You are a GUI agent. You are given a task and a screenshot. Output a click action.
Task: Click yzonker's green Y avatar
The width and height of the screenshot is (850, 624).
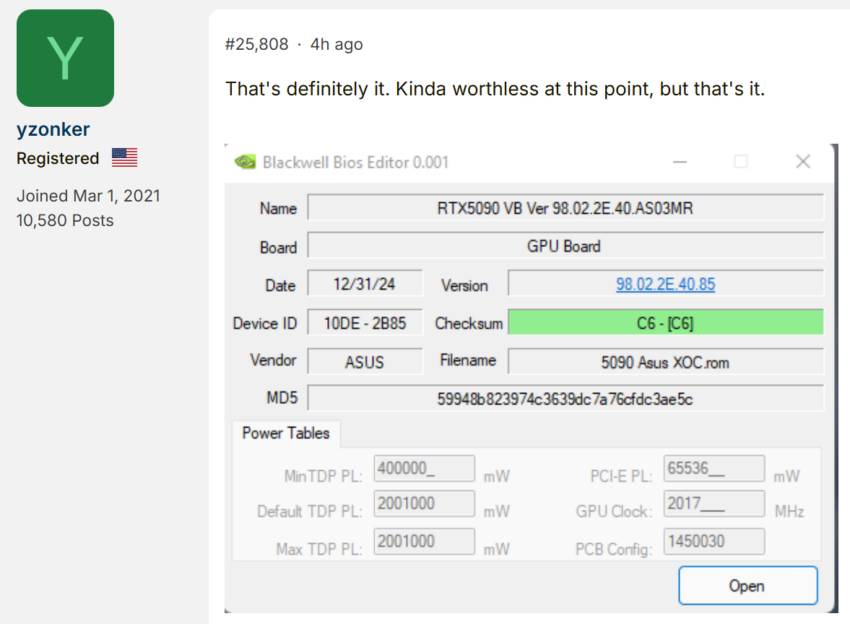[65, 58]
